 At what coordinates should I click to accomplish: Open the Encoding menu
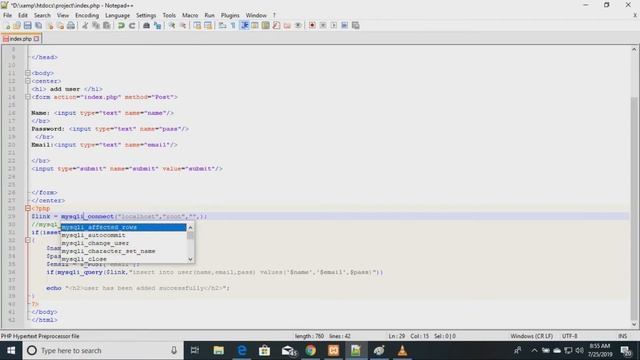tap(87, 16)
